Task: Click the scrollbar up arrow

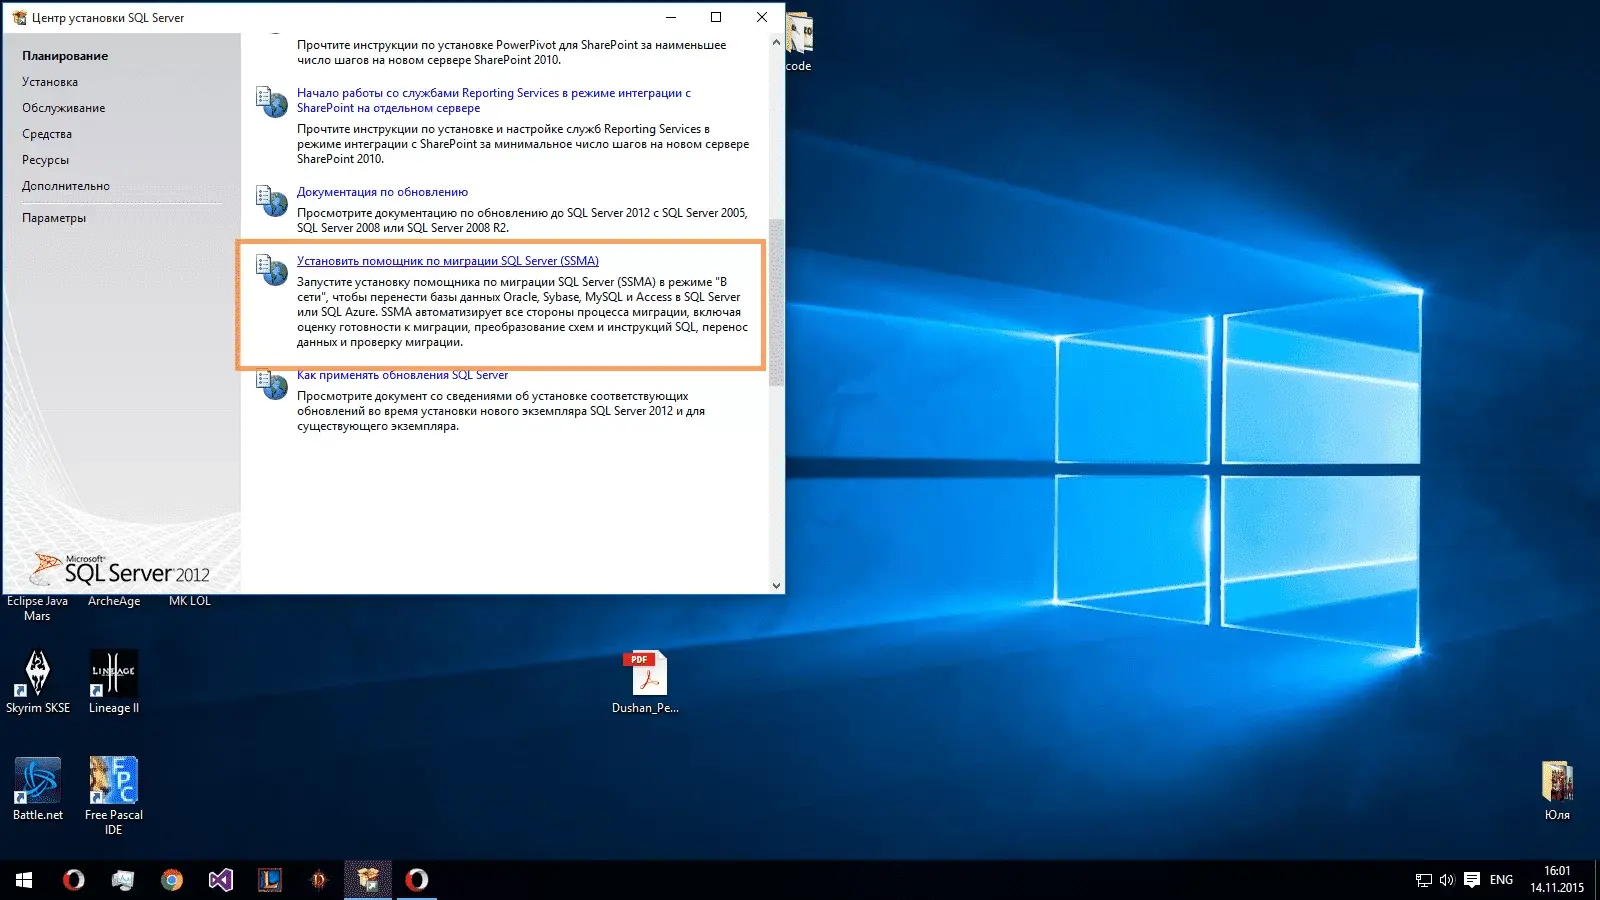Action: 776,42
